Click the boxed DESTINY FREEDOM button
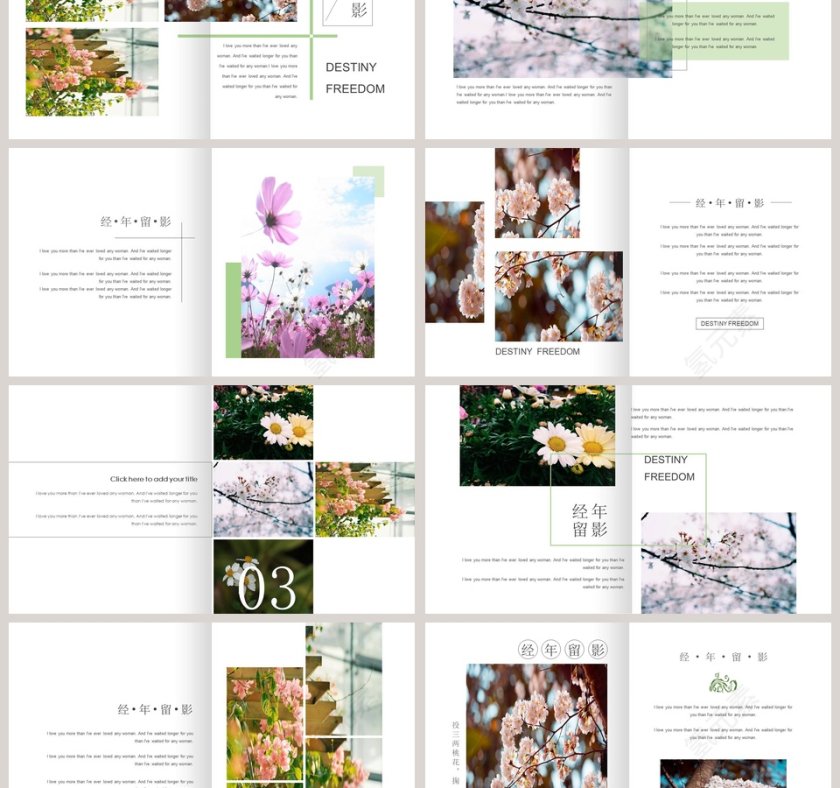The width and height of the screenshot is (840, 788). coord(729,323)
